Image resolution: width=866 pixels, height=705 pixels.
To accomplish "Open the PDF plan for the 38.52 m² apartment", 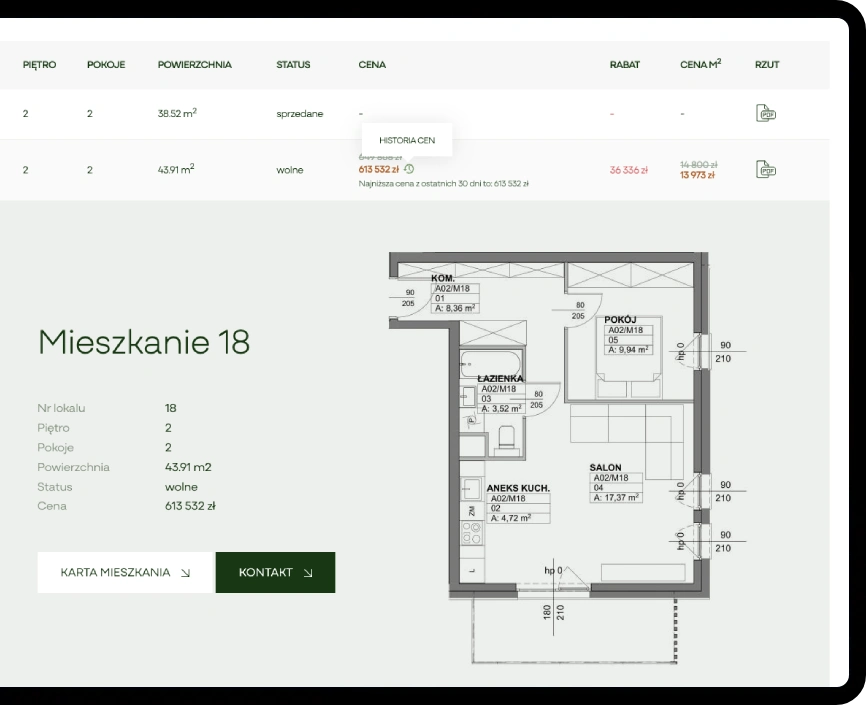I will click(767, 114).
